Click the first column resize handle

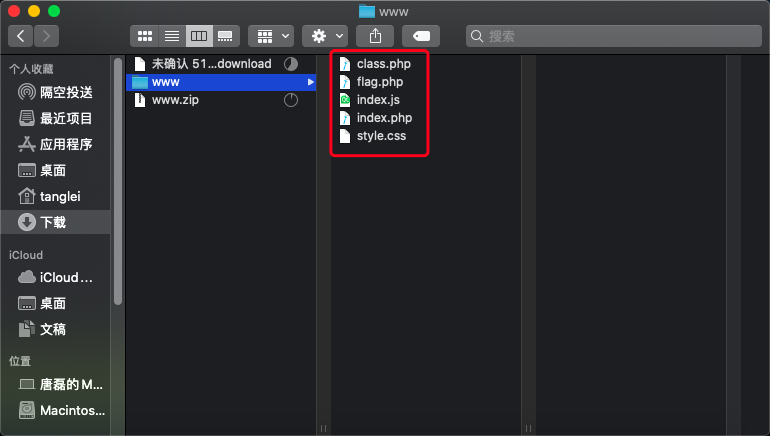coord(323,428)
